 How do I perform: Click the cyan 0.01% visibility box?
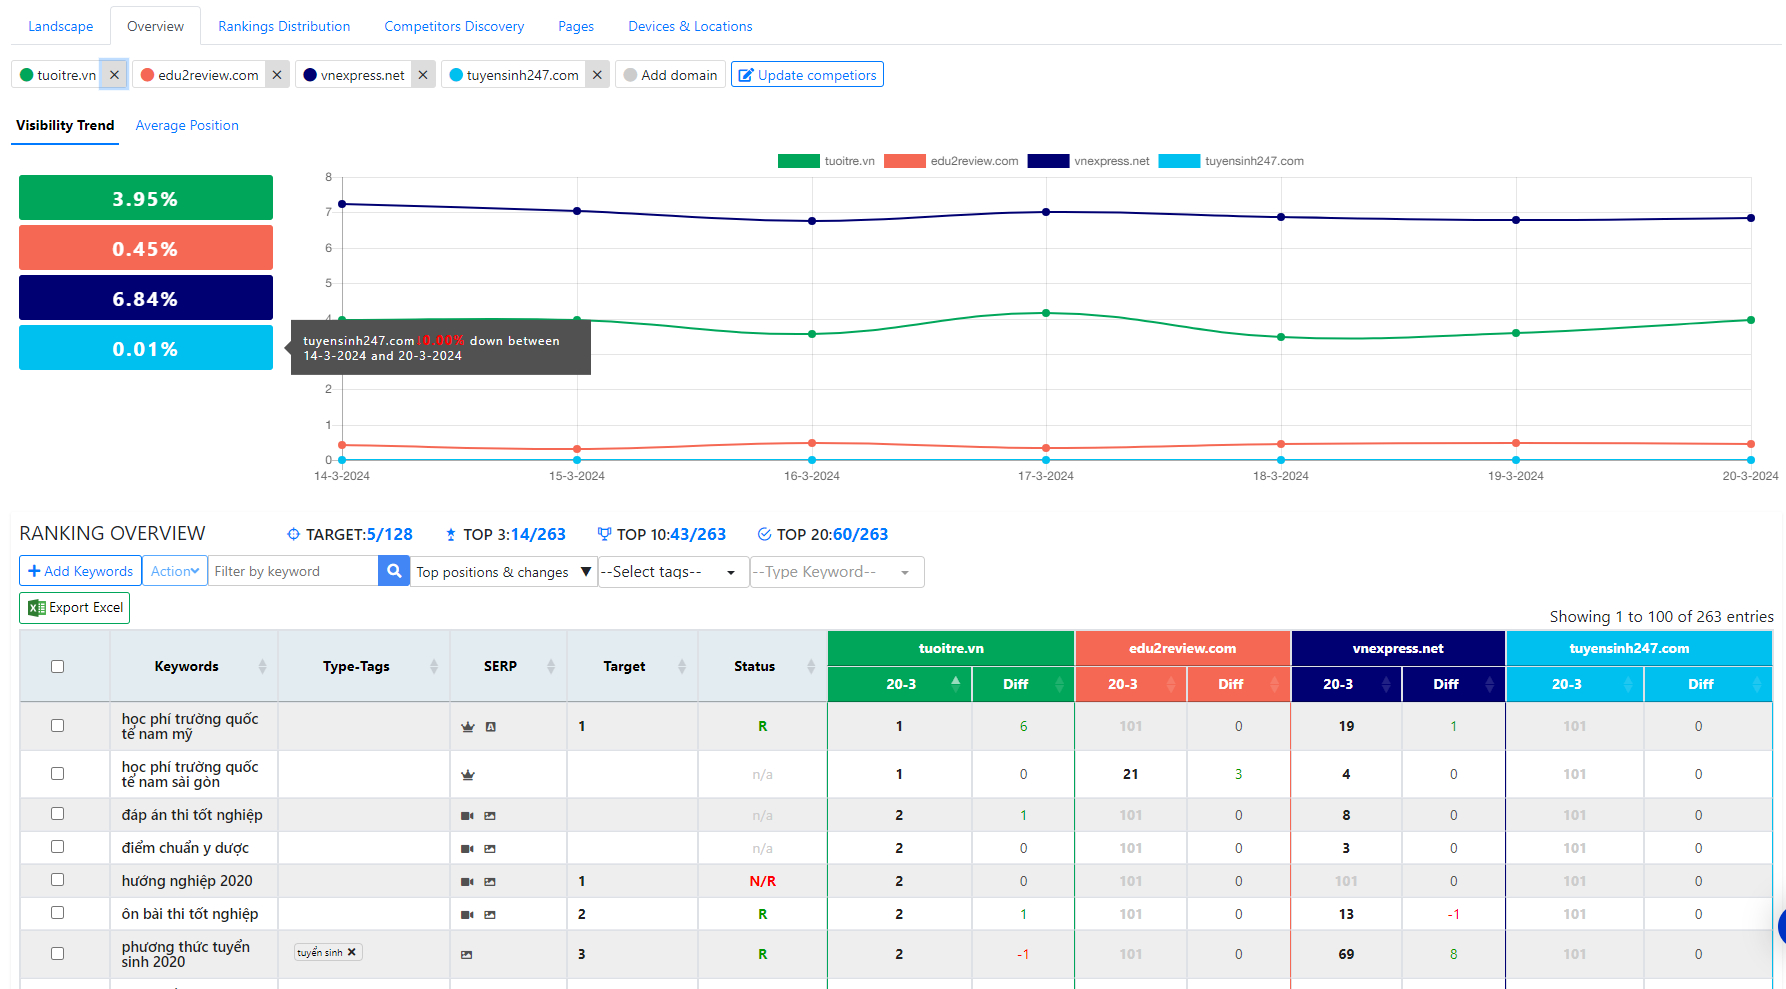146,348
